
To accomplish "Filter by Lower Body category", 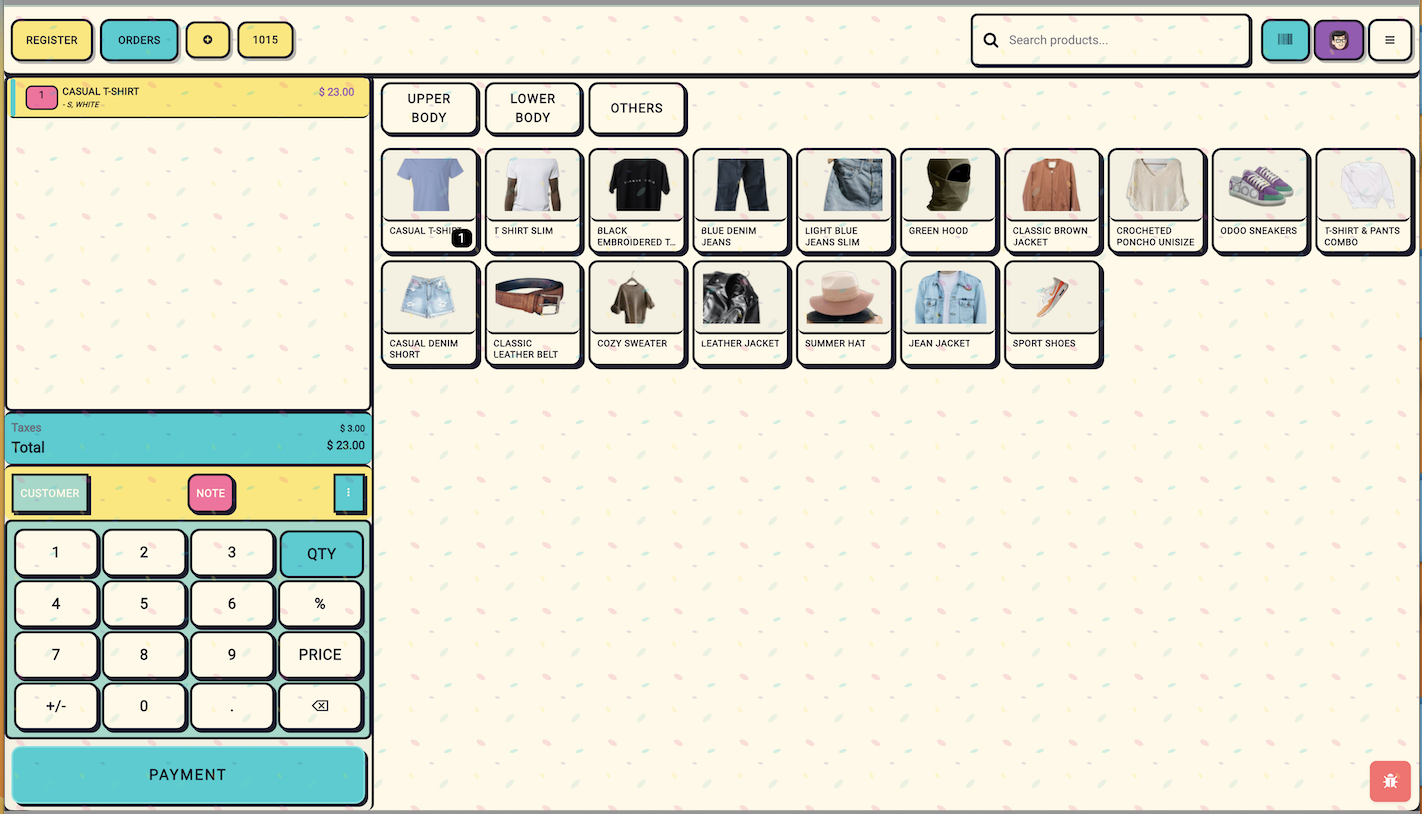I will (x=532, y=108).
